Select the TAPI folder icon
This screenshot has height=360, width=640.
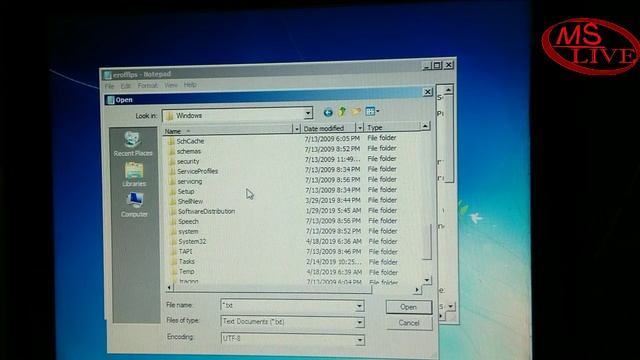[x=174, y=251]
